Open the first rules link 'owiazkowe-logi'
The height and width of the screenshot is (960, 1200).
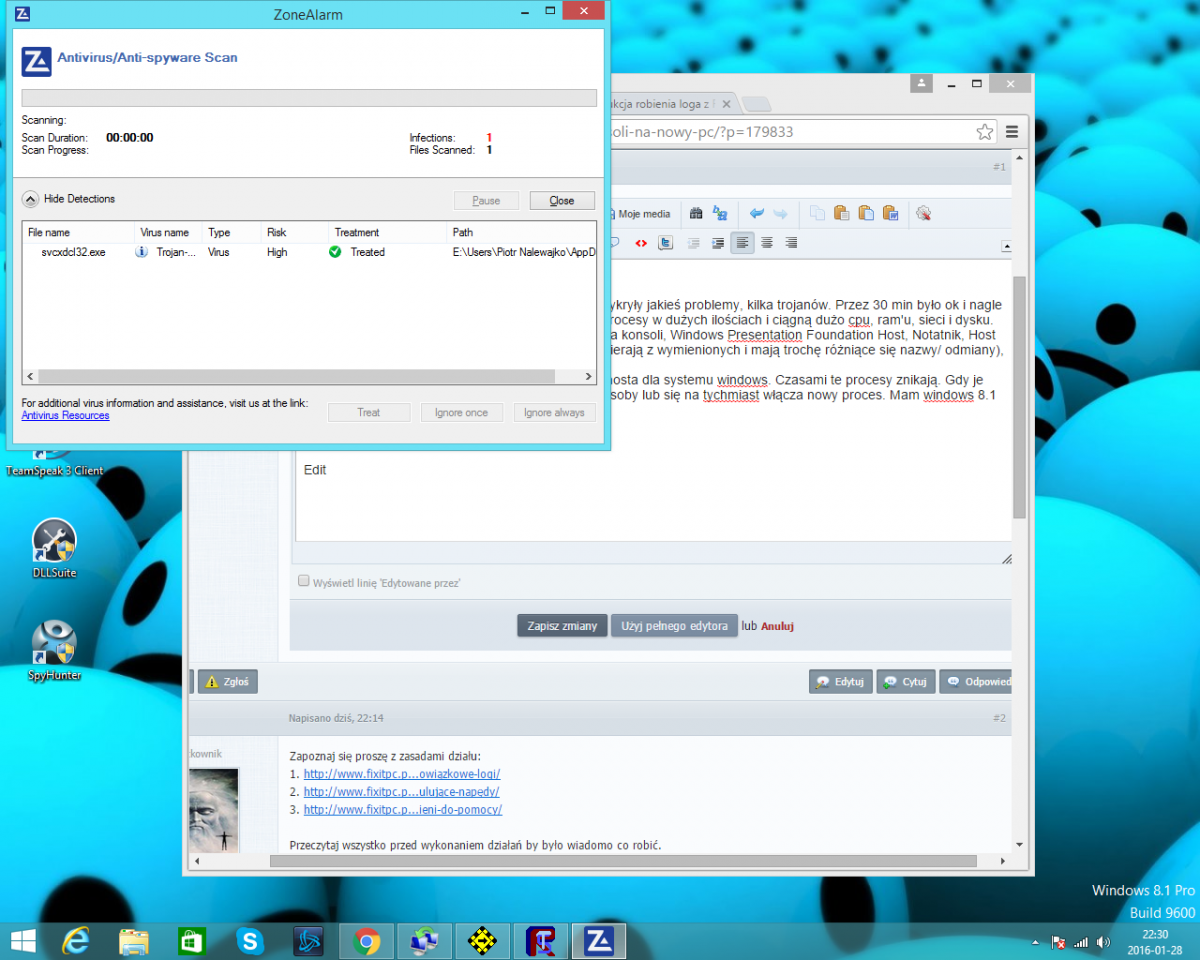[402, 774]
